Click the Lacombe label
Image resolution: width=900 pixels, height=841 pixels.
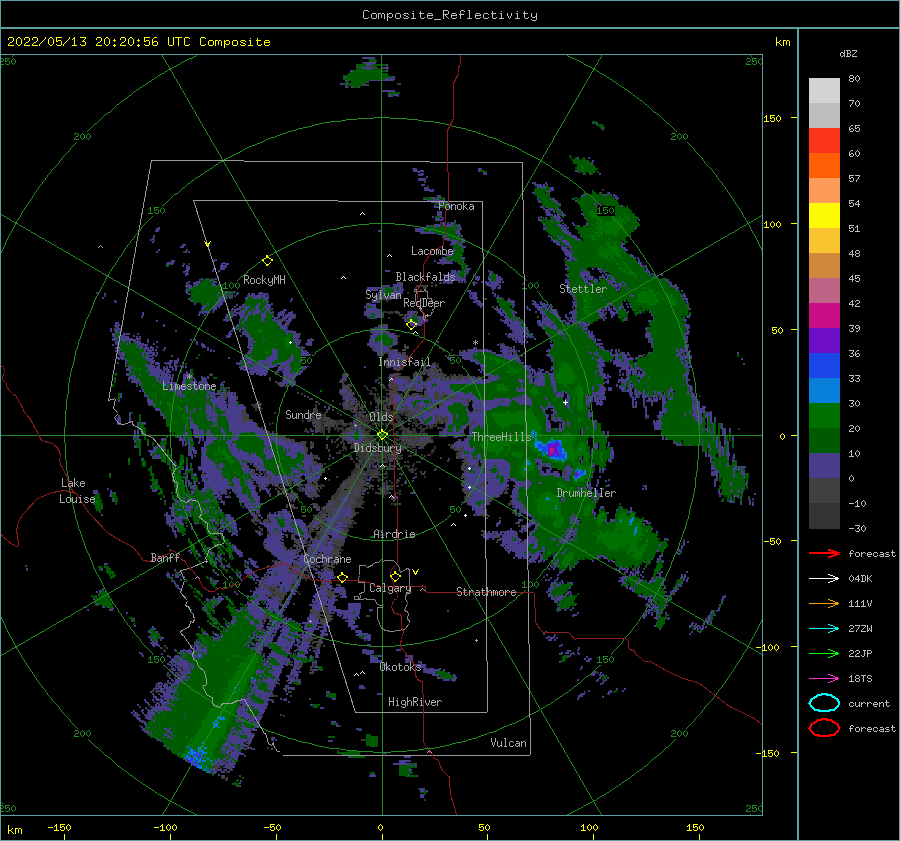click(432, 251)
